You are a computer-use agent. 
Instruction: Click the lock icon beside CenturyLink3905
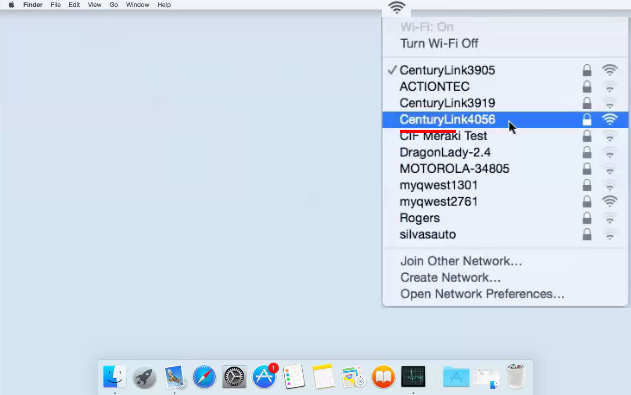pos(587,70)
